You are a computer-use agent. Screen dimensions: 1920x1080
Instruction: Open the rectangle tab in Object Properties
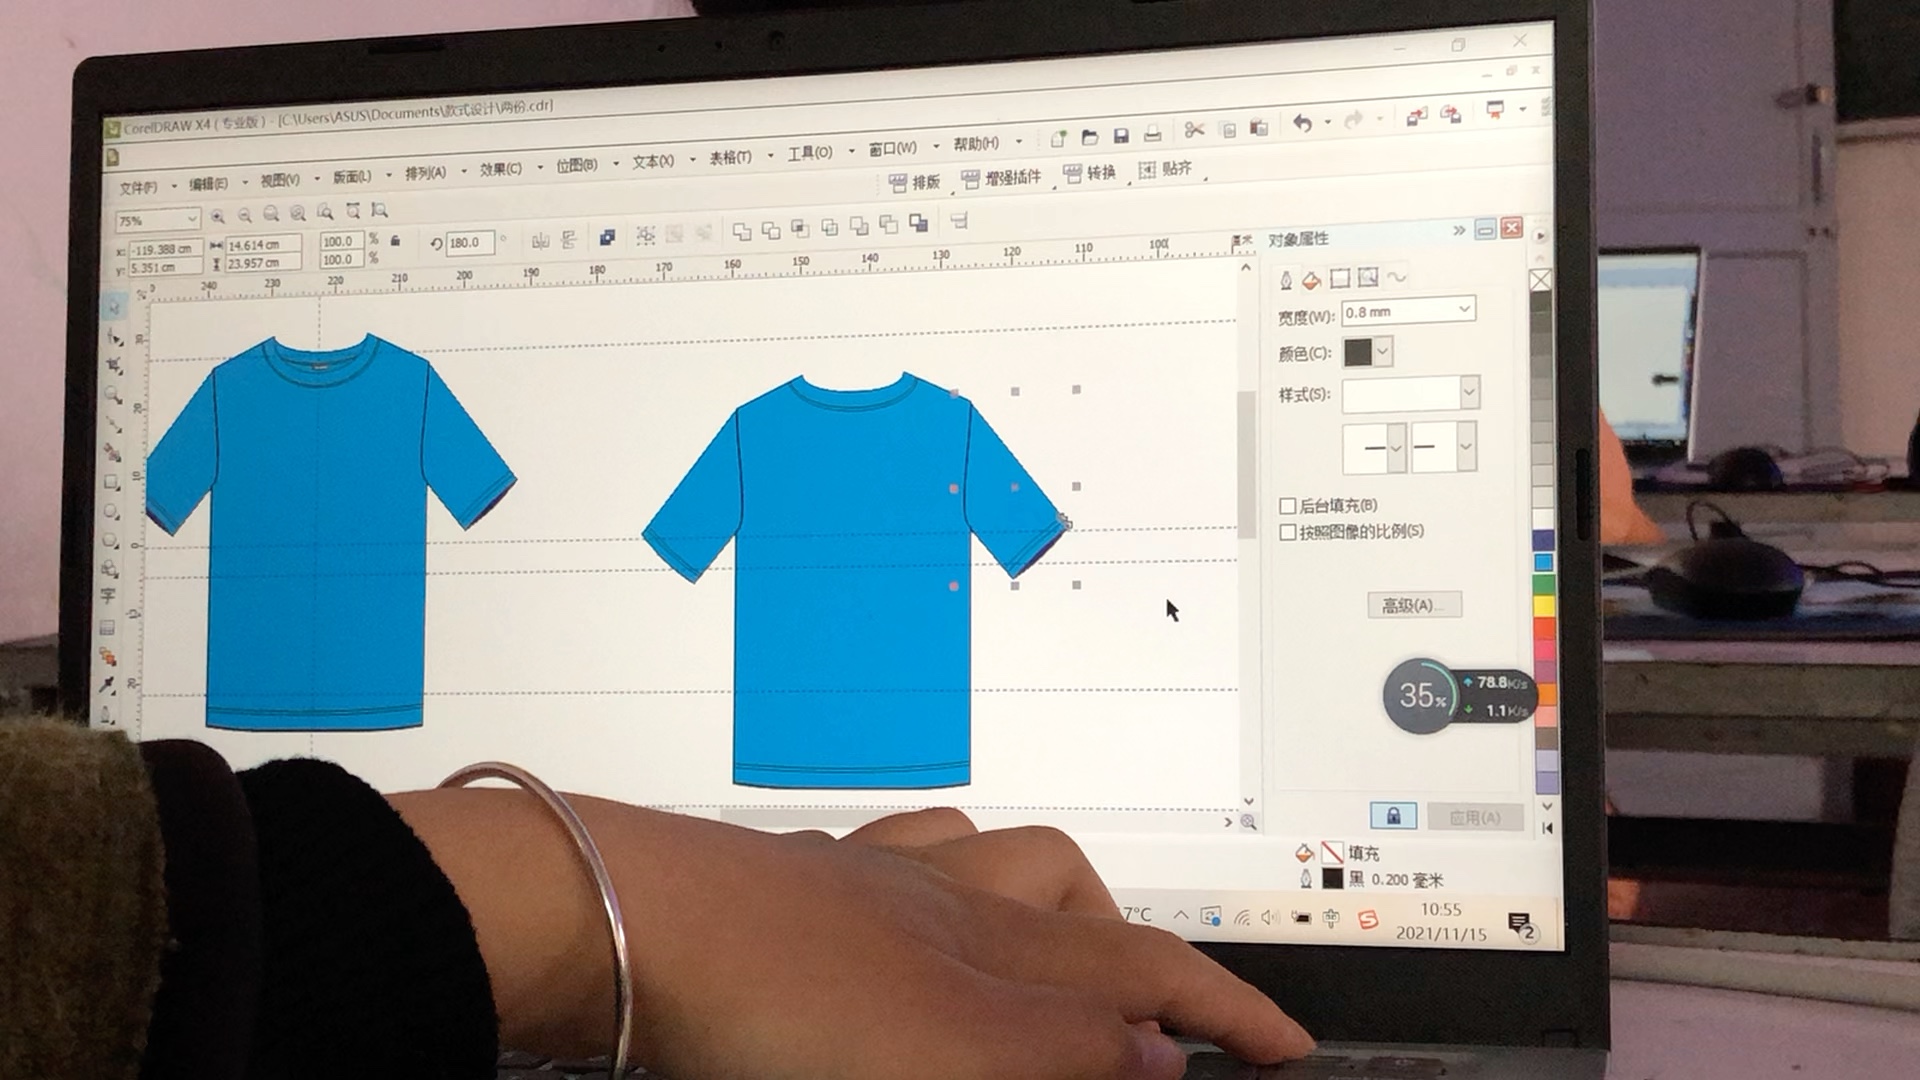1340,278
